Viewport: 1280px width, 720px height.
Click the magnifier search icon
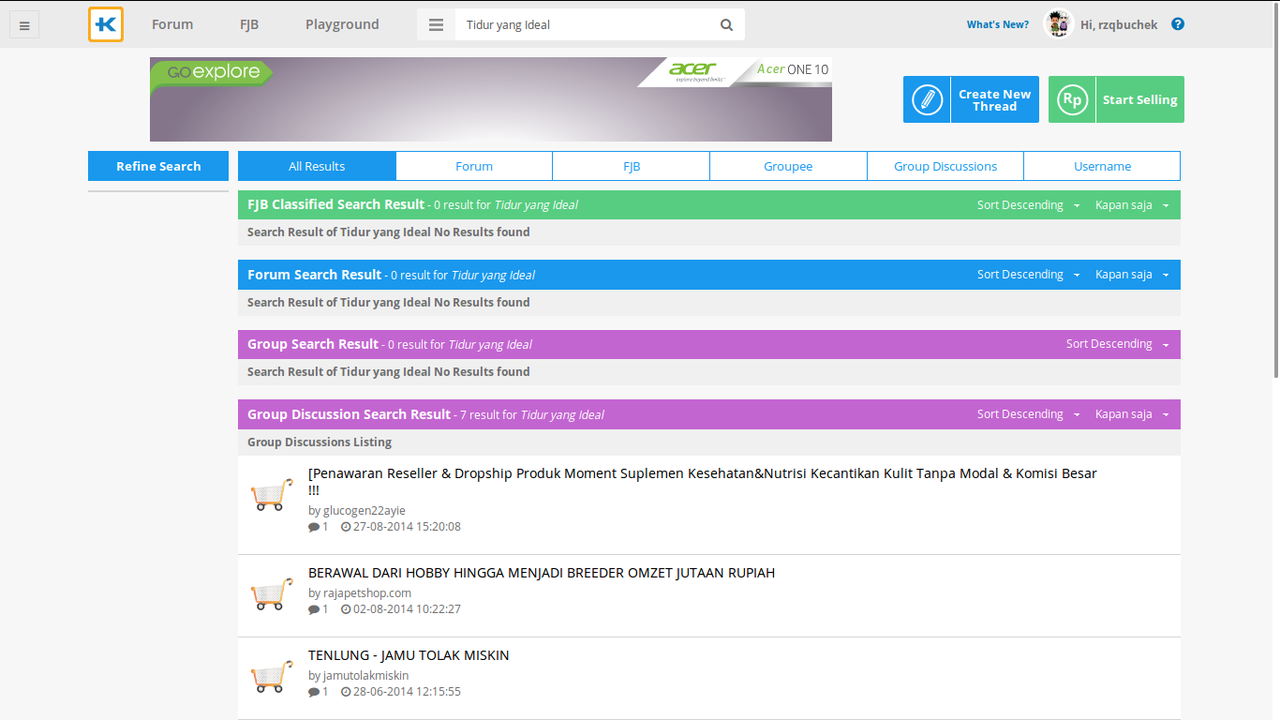(x=726, y=25)
